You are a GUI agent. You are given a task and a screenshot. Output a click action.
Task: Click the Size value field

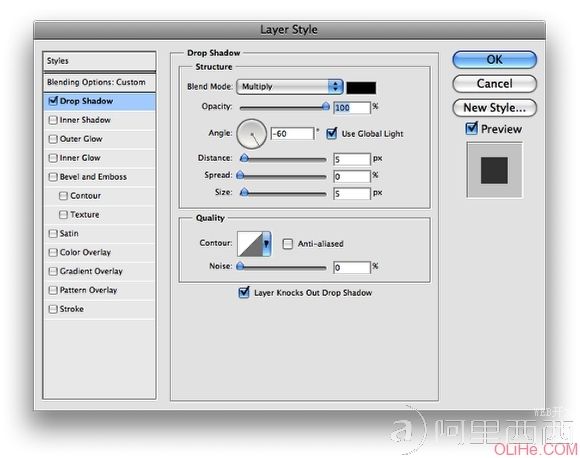pyautogui.click(x=351, y=193)
